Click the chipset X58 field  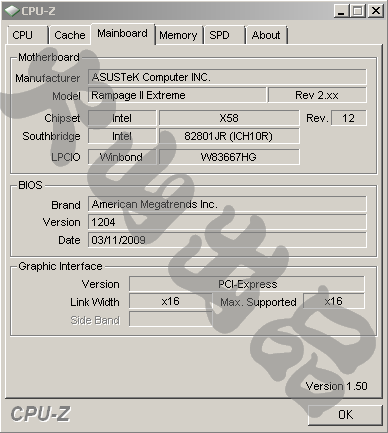pyautogui.click(x=229, y=118)
